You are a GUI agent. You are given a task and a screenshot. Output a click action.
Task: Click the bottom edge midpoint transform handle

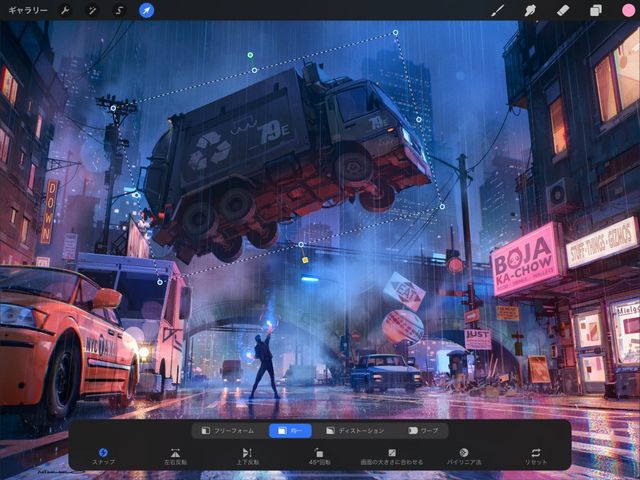(301, 244)
